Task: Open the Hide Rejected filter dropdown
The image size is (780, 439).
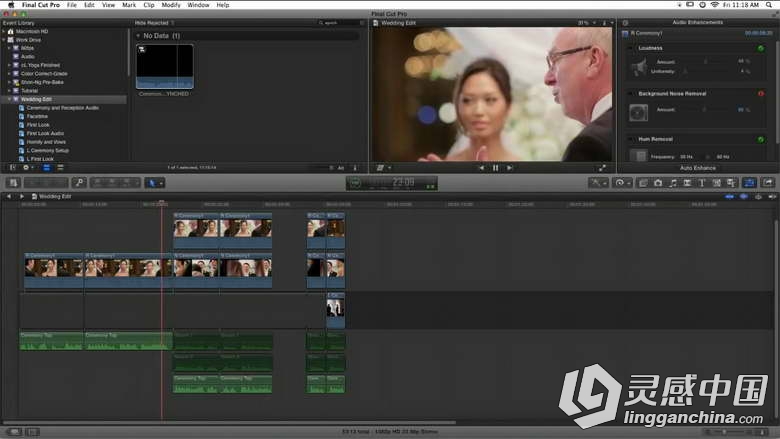Action: 154,23
